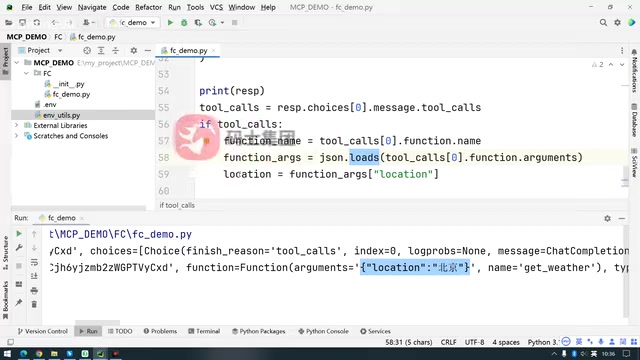Open user account dropdown in toolbar
640x360 pixels.
(x=89, y=22)
